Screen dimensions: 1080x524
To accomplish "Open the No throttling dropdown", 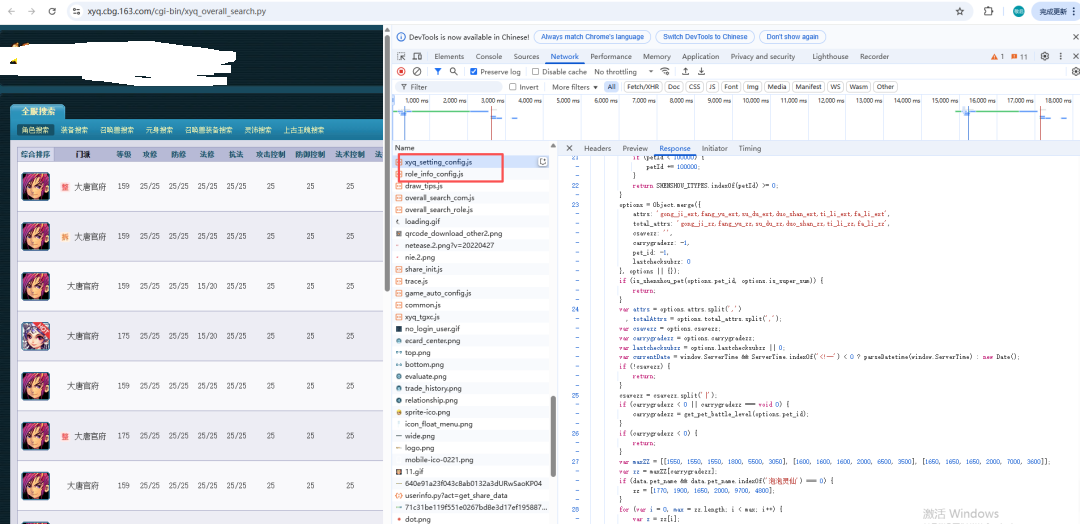I will 624,72.
